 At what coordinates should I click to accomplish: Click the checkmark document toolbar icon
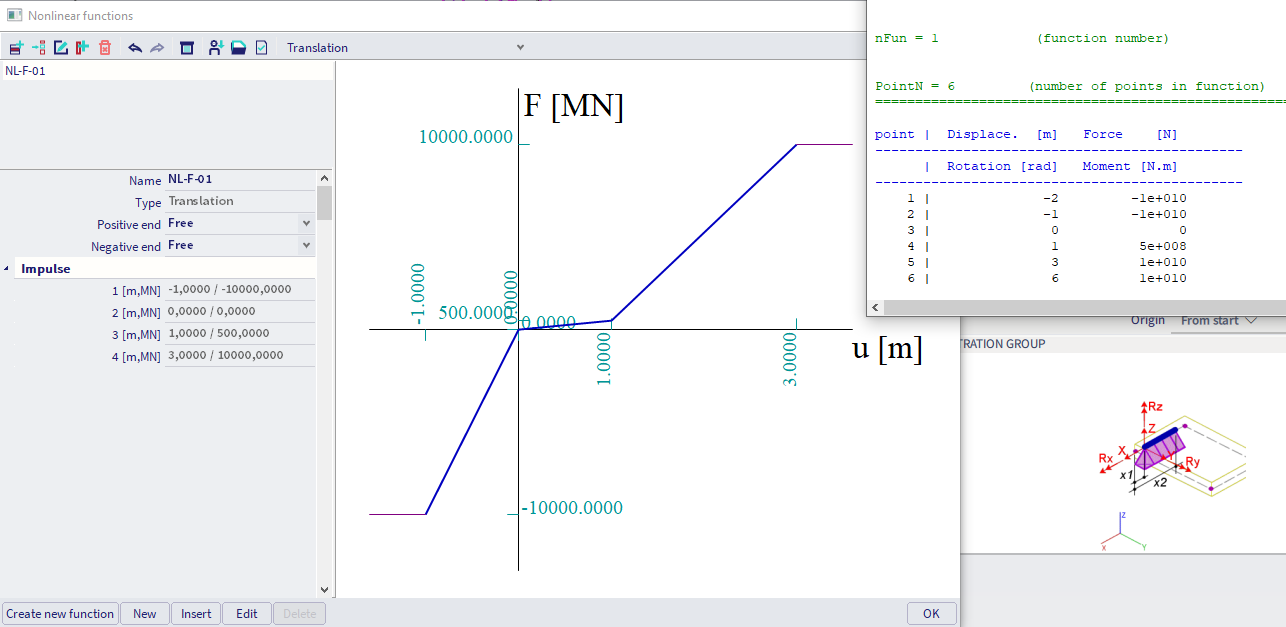point(261,48)
